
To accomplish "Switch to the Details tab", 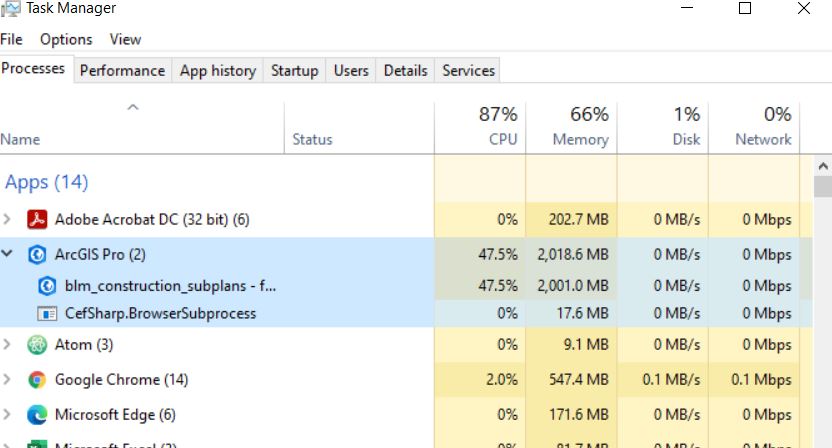I will pos(406,71).
